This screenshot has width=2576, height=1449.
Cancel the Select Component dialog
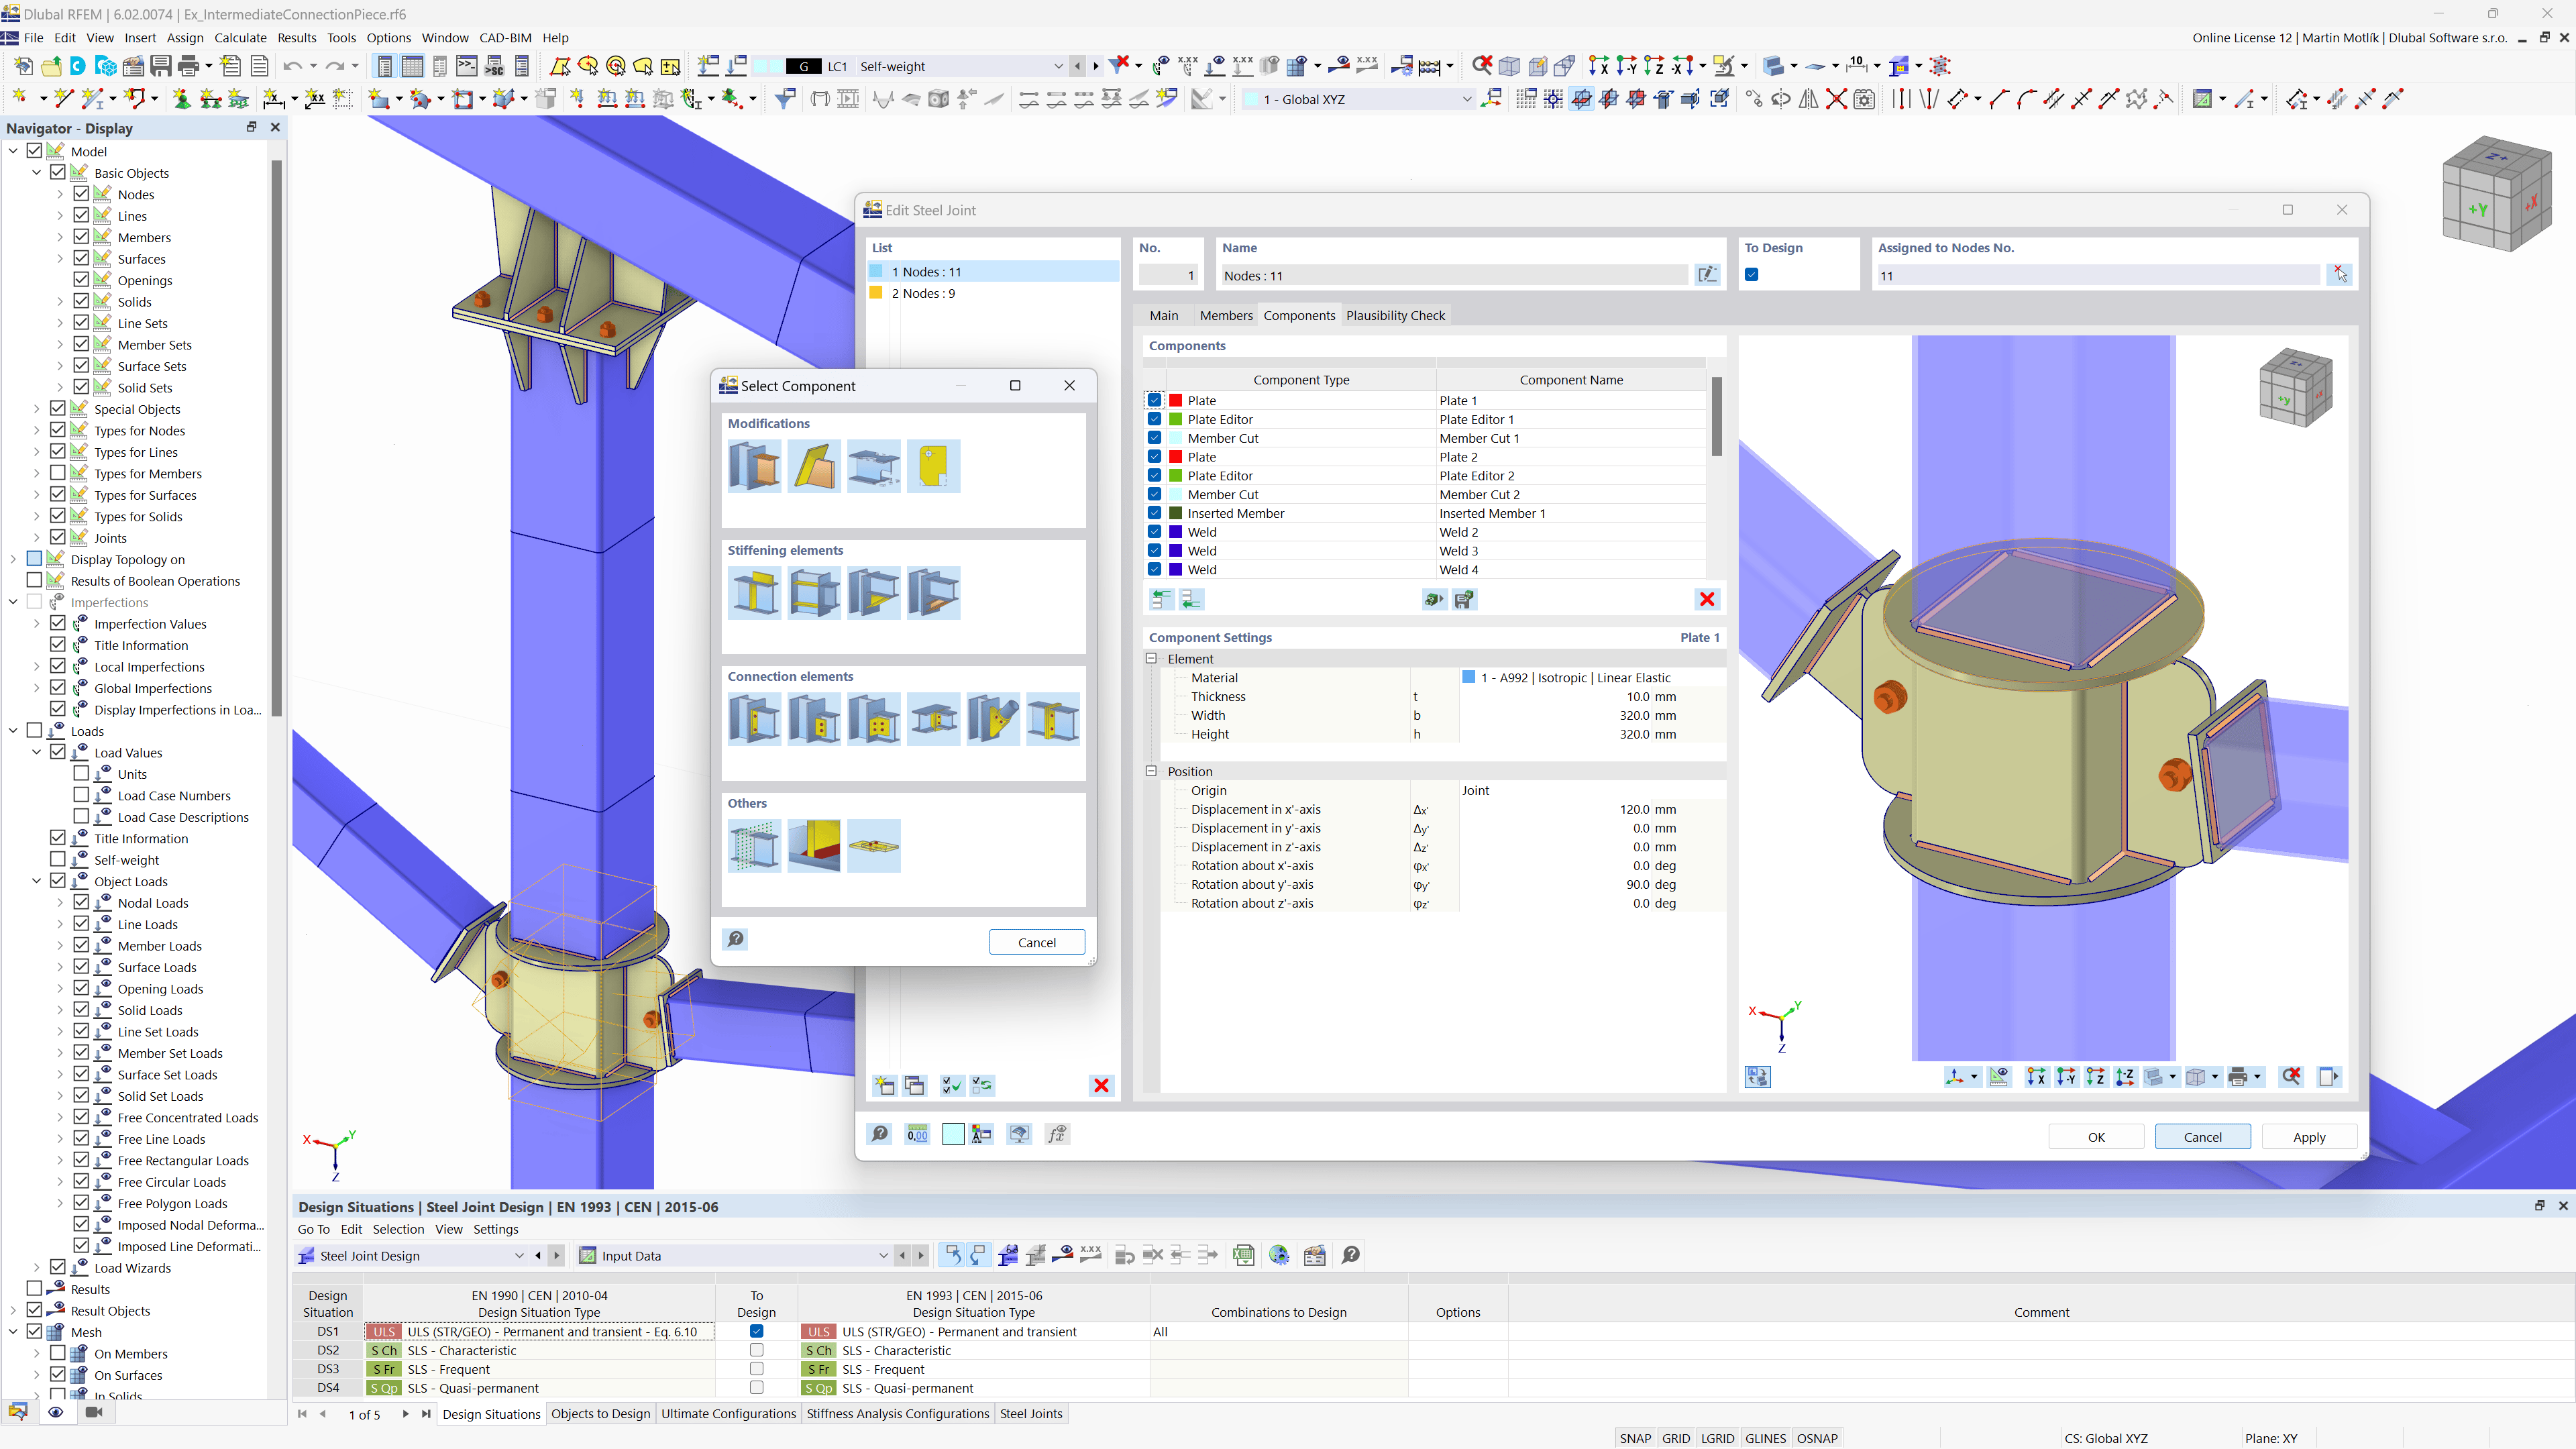(x=1037, y=941)
